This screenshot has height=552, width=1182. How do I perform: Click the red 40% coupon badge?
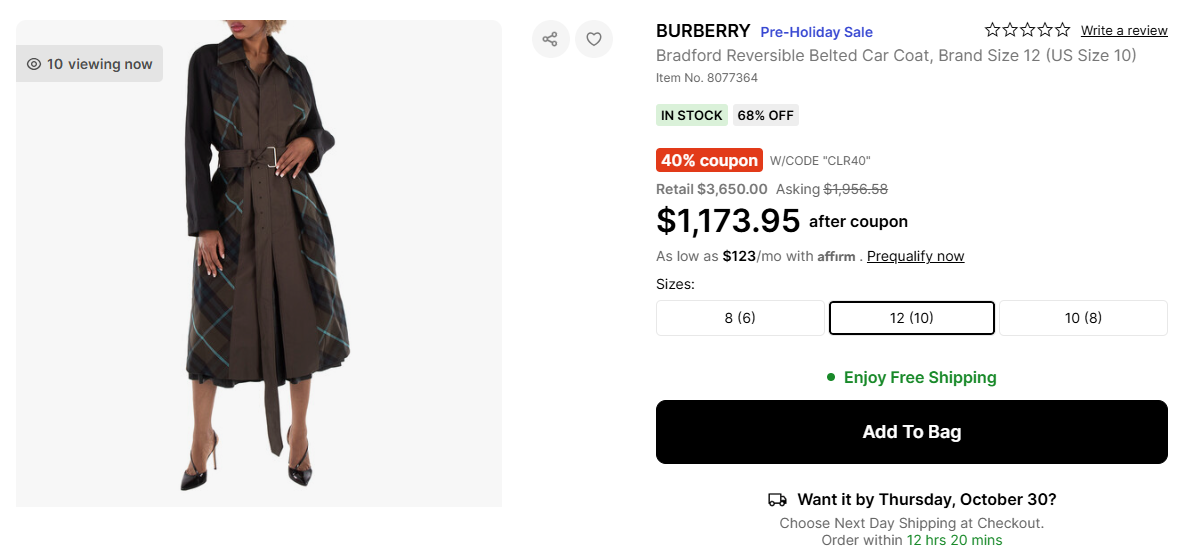710,160
